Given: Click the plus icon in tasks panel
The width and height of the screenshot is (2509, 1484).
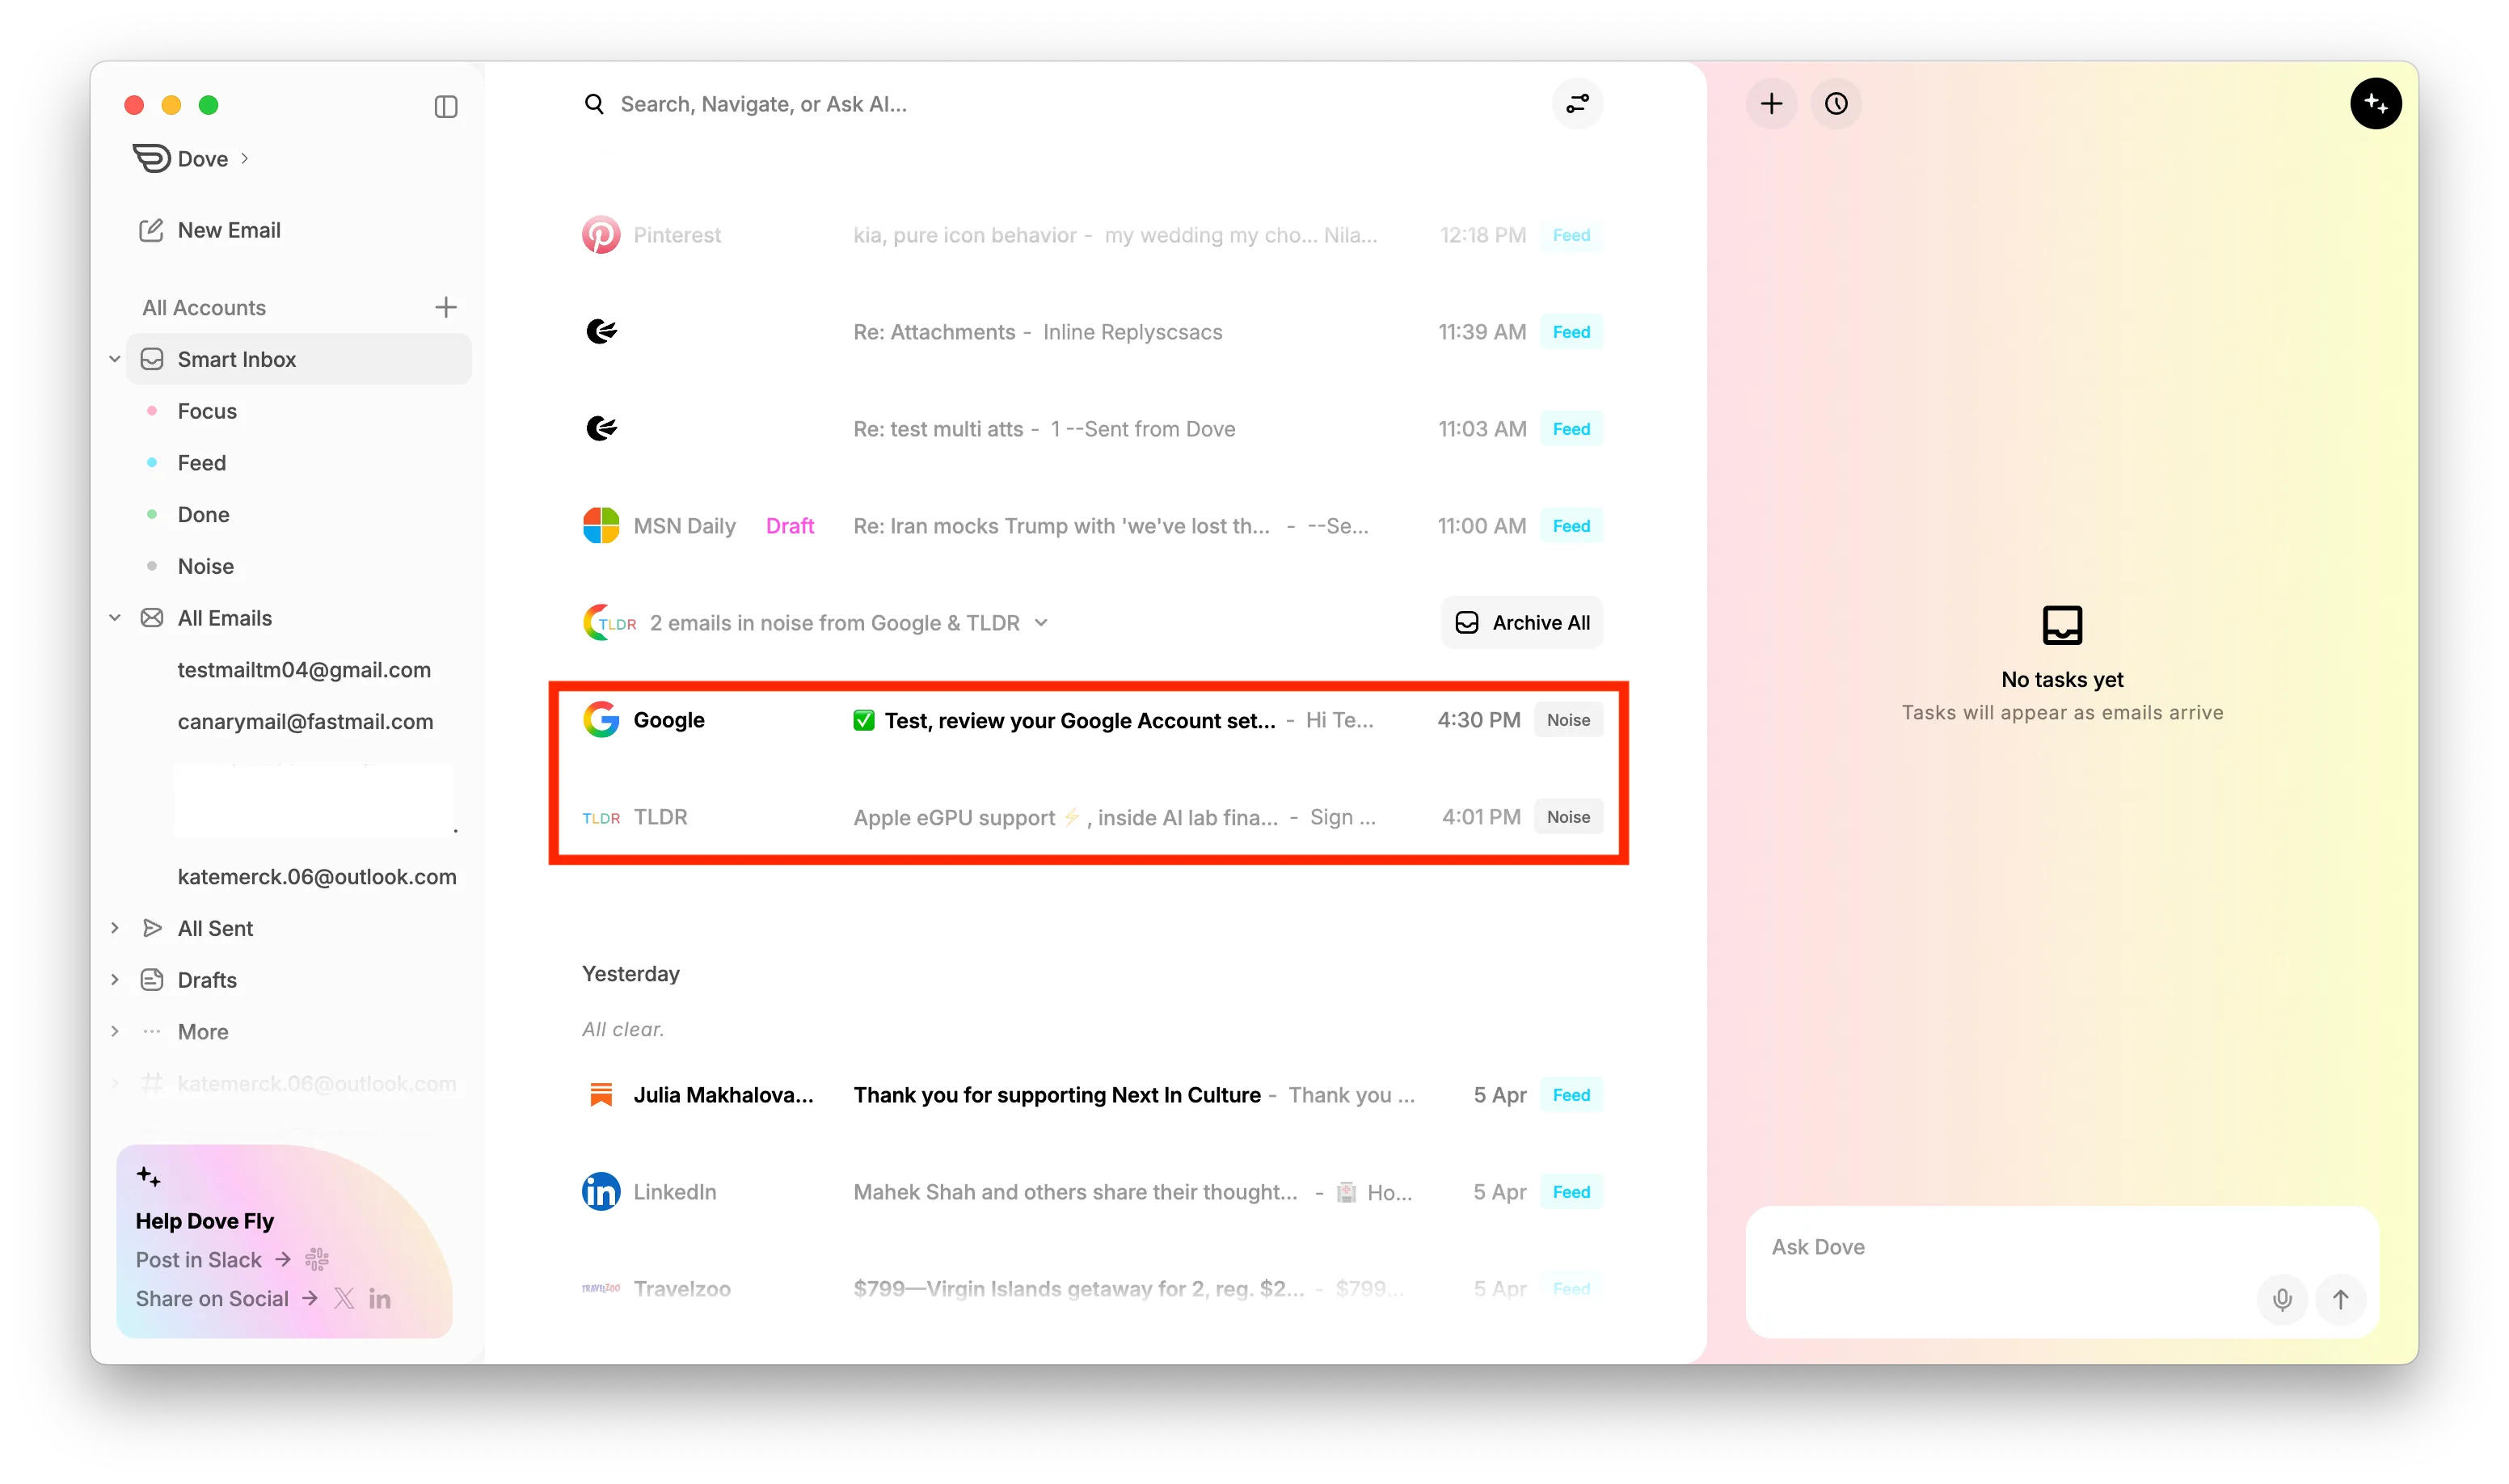Looking at the screenshot, I should (1771, 104).
